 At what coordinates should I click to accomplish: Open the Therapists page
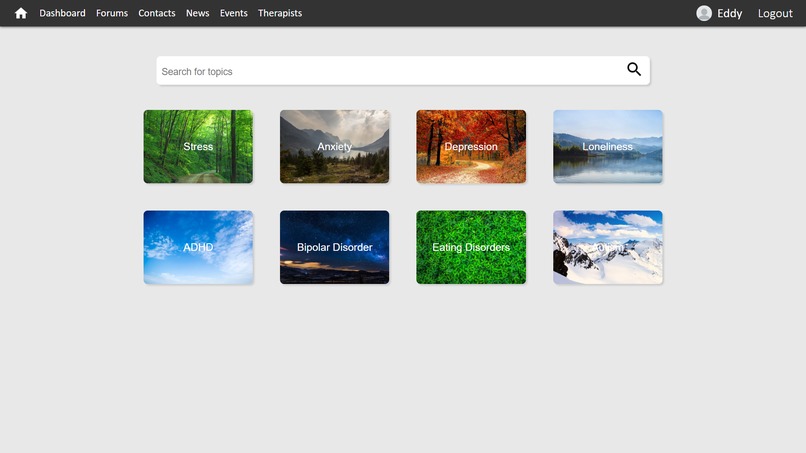point(280,13)
